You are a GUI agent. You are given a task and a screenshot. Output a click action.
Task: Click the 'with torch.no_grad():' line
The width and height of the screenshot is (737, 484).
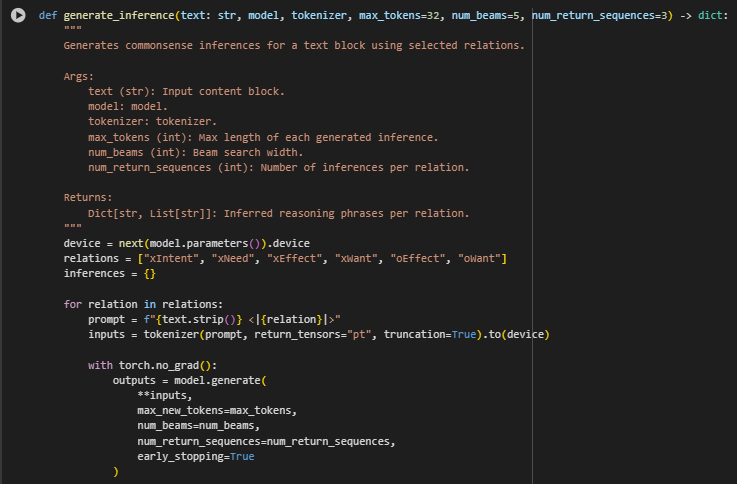[152, 366]
